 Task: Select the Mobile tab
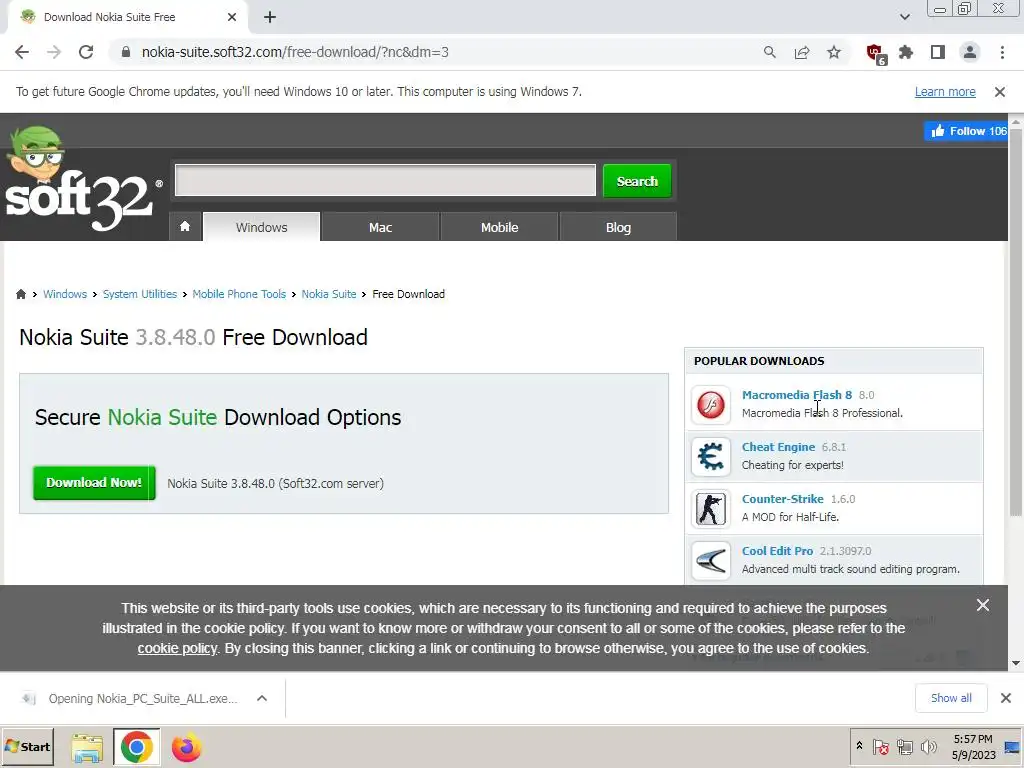point(500,227)
